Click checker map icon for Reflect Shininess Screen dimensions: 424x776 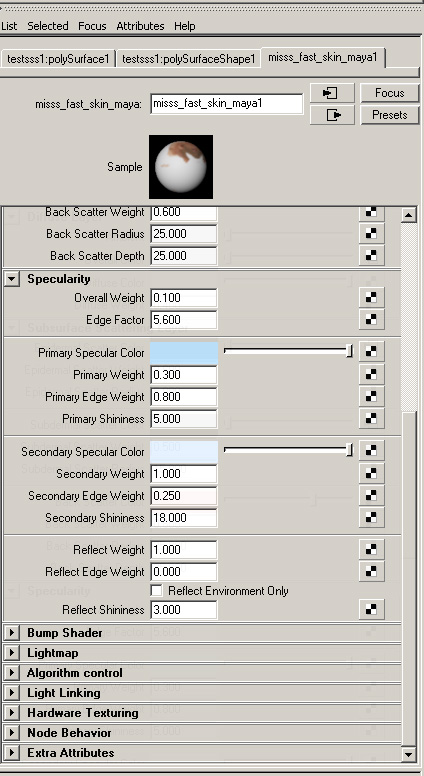[x=372, y=610]
